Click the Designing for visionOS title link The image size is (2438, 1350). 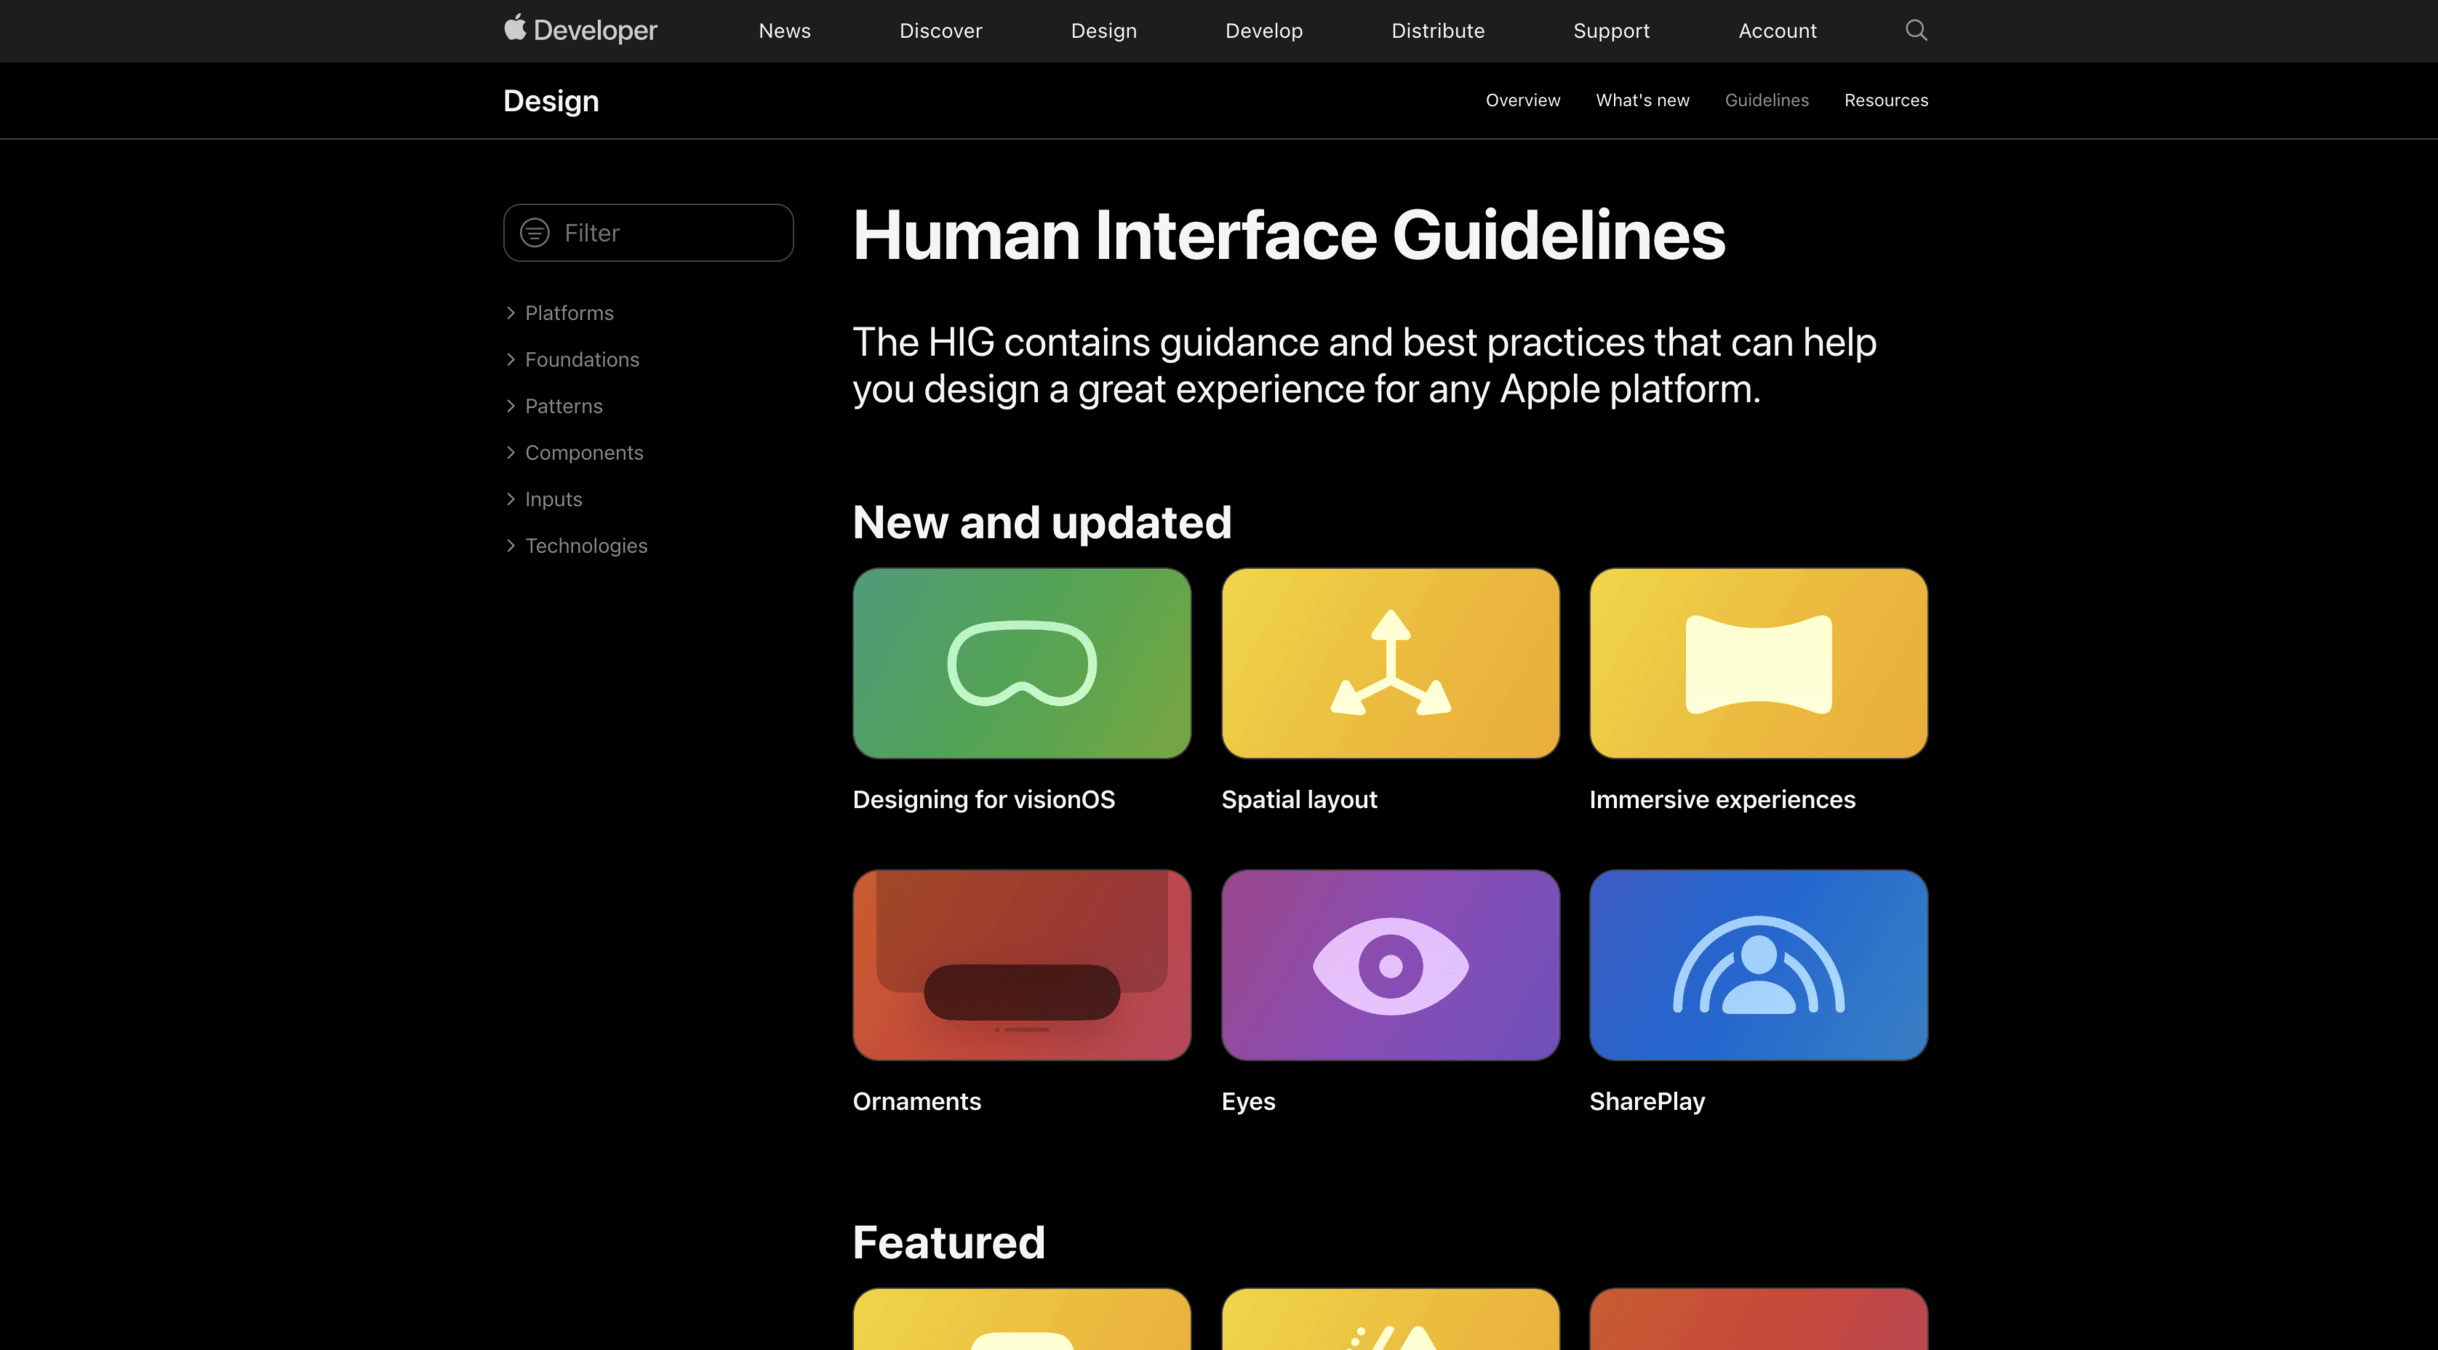click(x=983, y=799)
